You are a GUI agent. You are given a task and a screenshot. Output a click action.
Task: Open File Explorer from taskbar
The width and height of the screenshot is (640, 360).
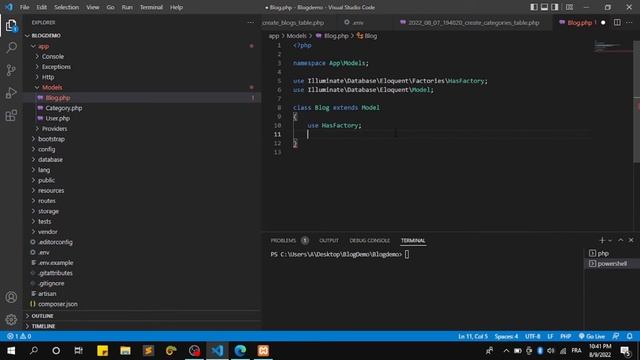click(125, 351)
